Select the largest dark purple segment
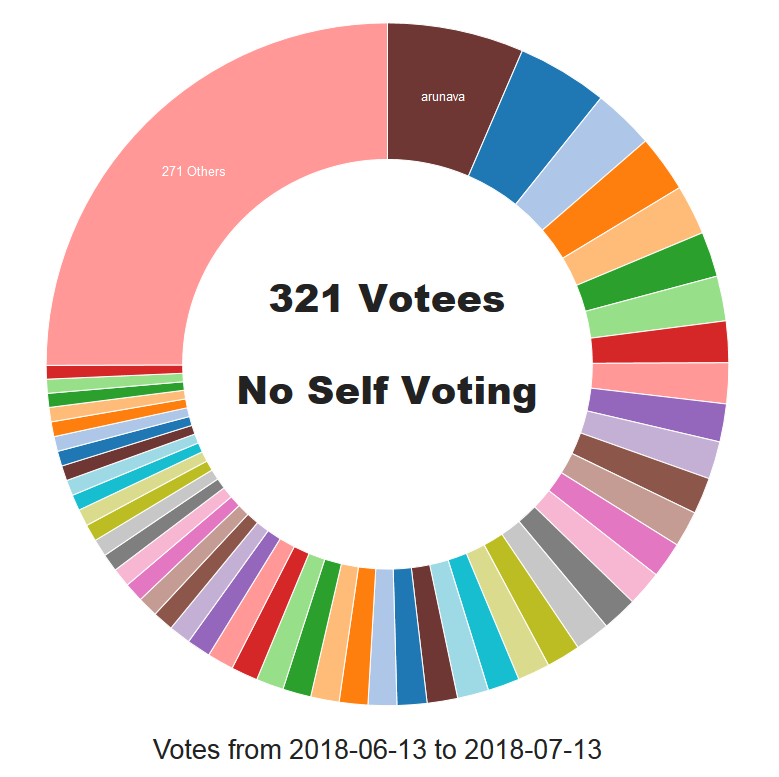 tap(657, 415)
